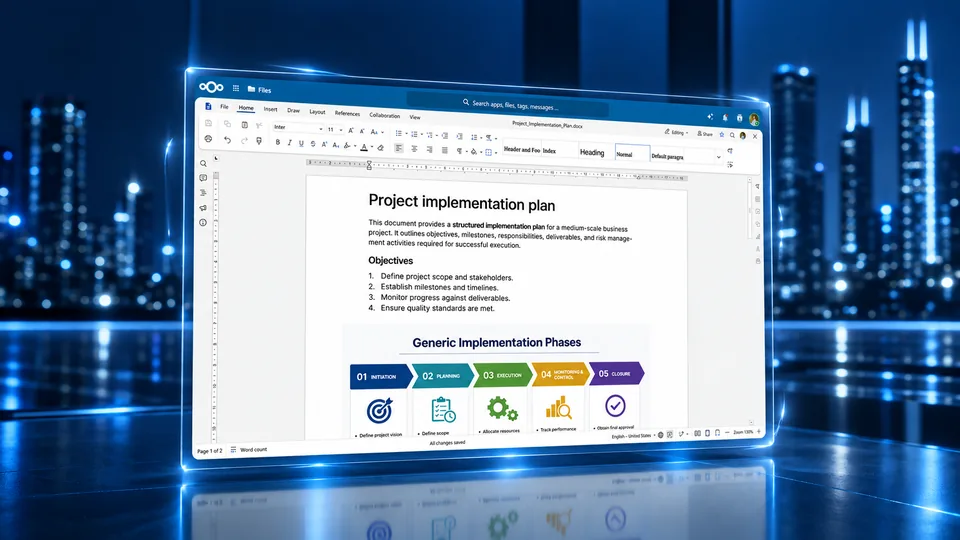Expand the paragraph styles gallery chevron

tap(719, 157)
